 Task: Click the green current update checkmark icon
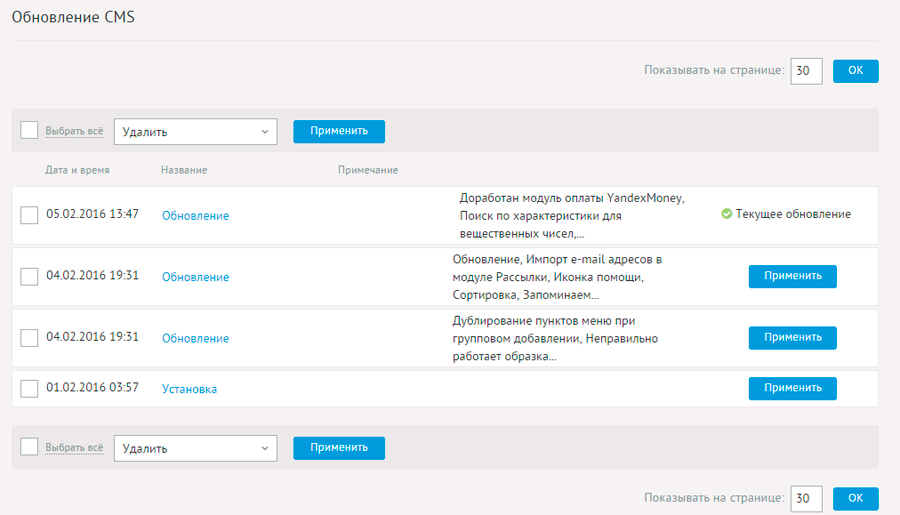(x=726, y=214)
